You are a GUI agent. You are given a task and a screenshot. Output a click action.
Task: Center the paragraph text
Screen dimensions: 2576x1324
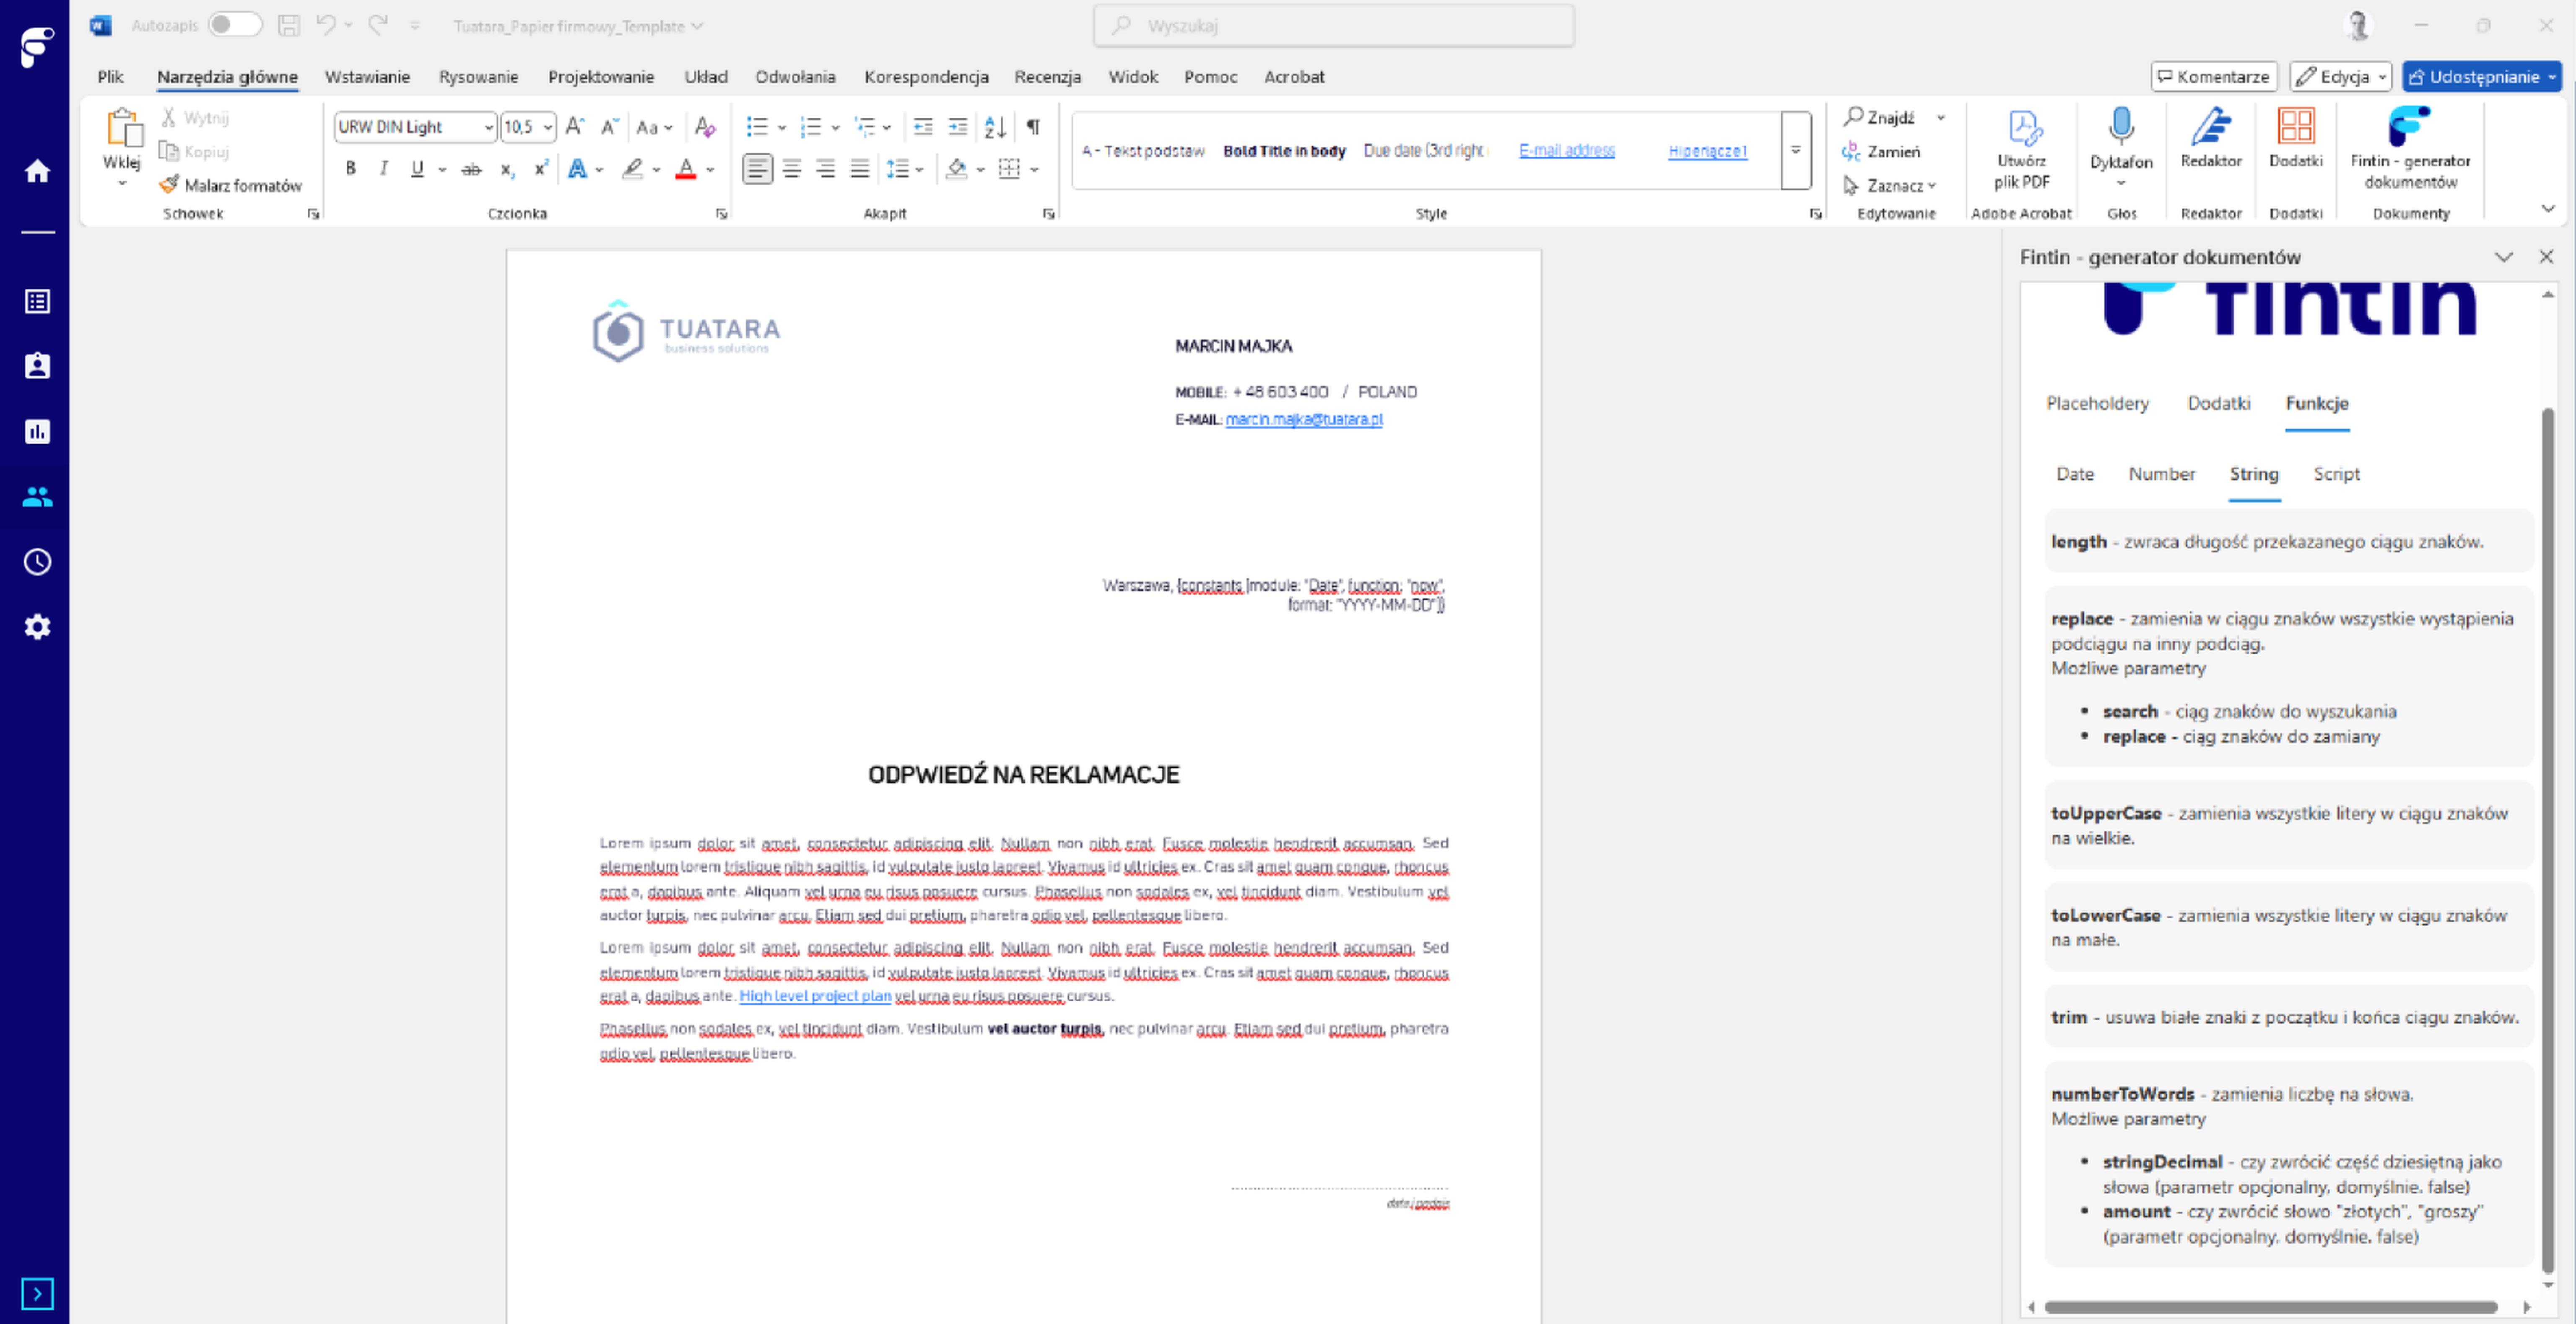coord(792,169)
